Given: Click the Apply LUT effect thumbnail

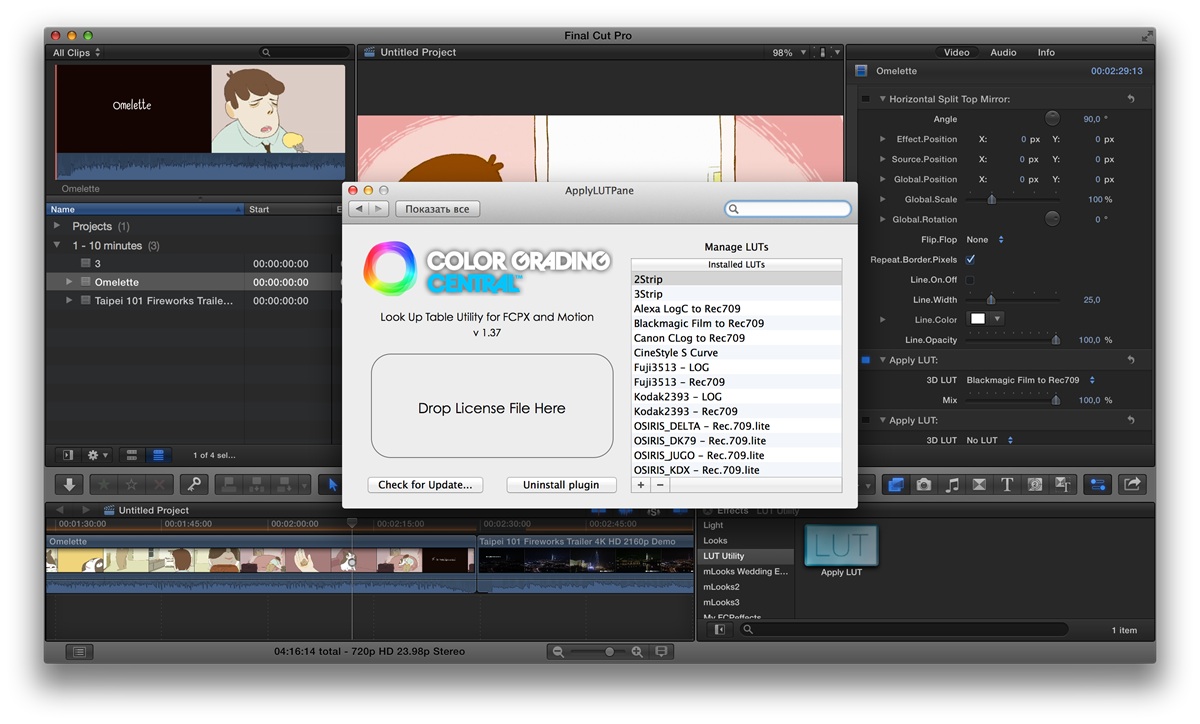Looking at the screenshot, I should (841, 546).
